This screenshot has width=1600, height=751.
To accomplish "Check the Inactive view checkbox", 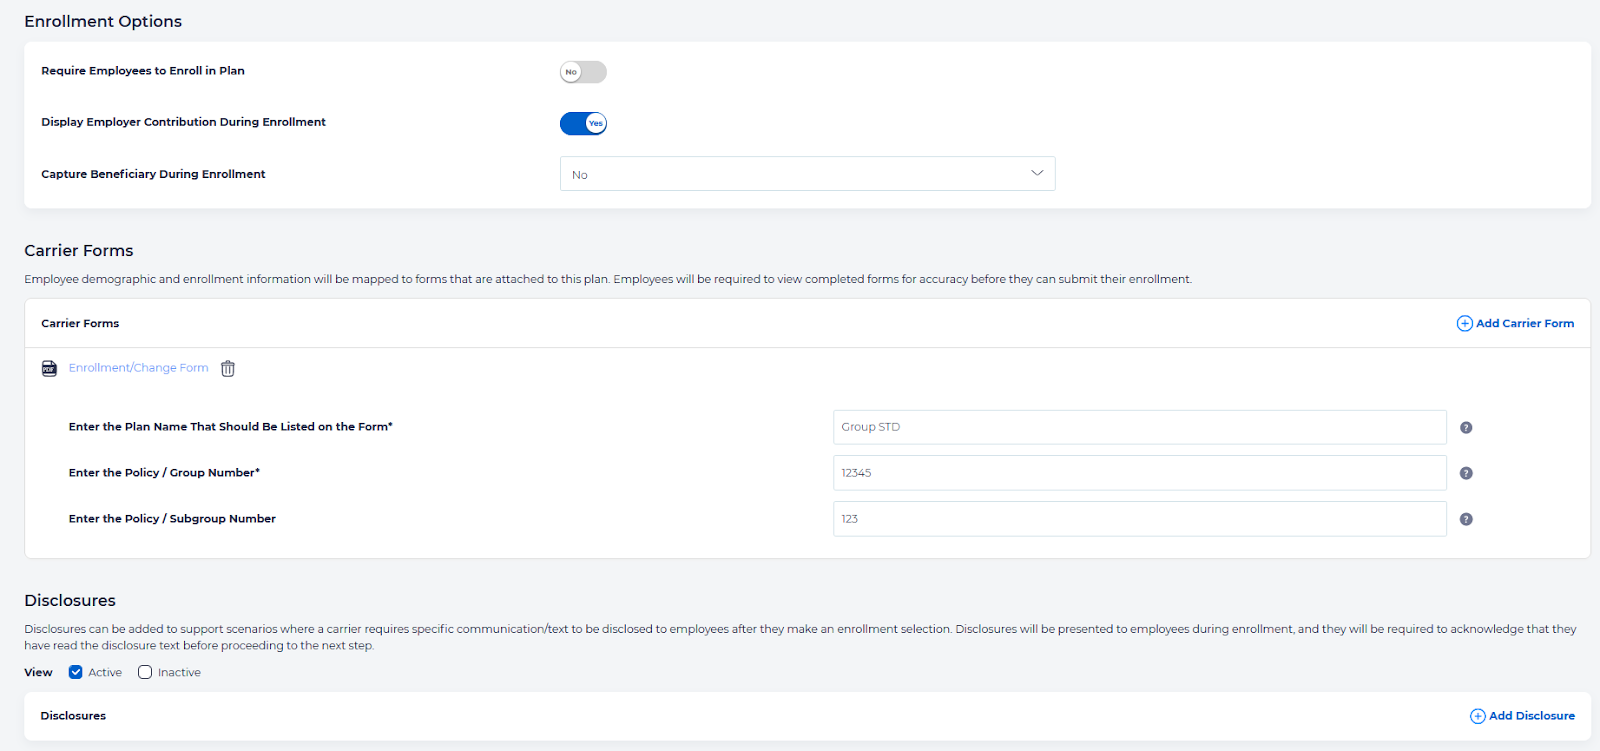I will (145, 672).
